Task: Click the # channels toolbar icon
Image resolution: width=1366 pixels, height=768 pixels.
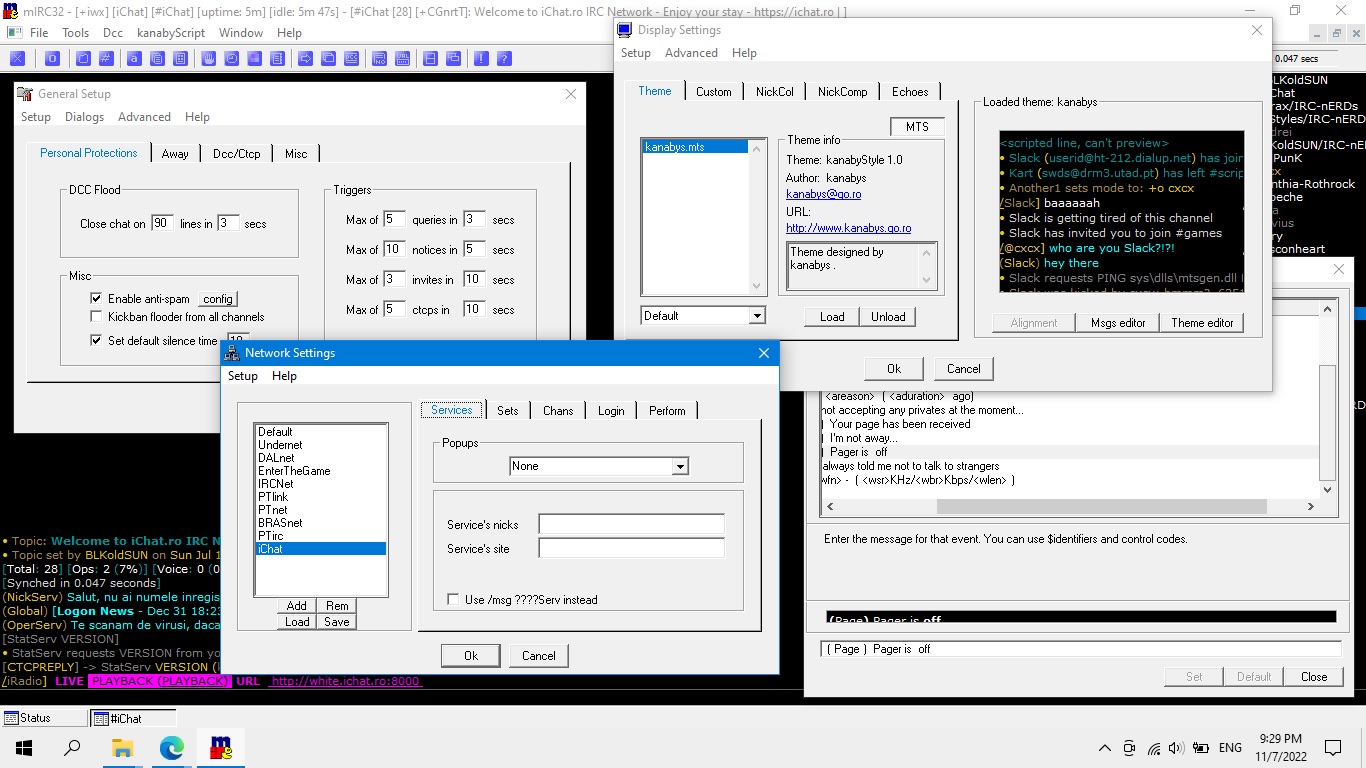Action: [x=105, y=59]
